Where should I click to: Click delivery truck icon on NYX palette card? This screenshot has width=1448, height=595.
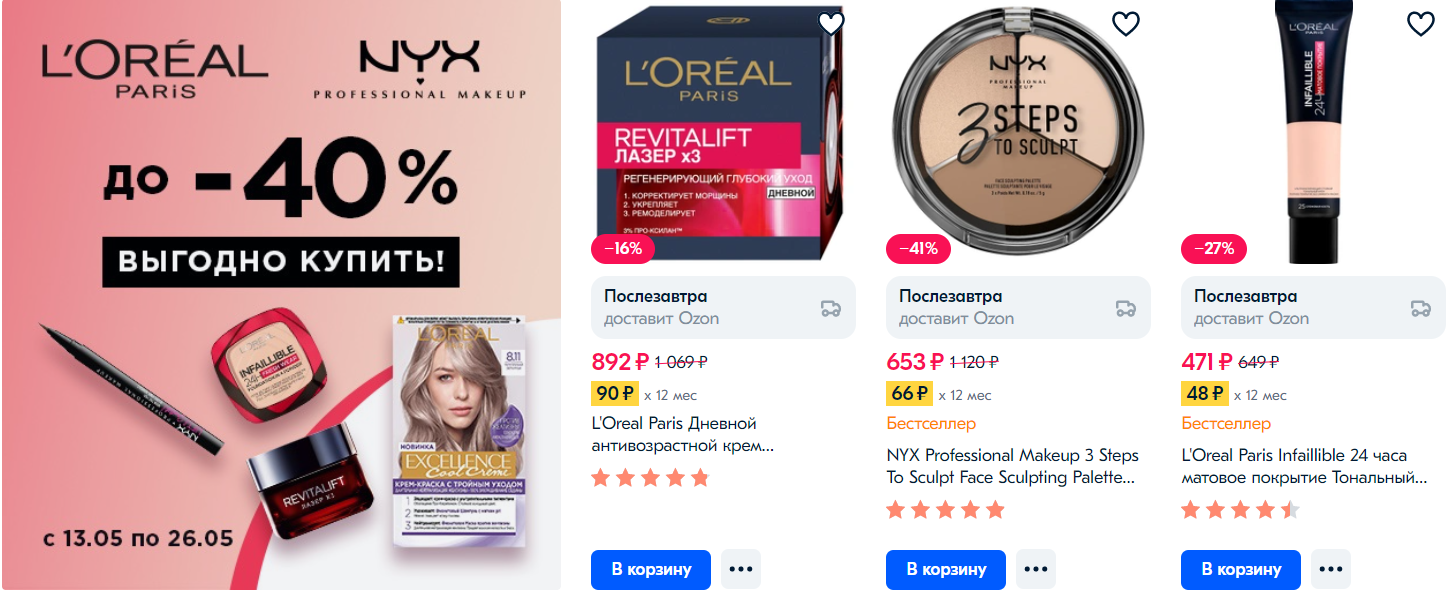pos(1126,308)
